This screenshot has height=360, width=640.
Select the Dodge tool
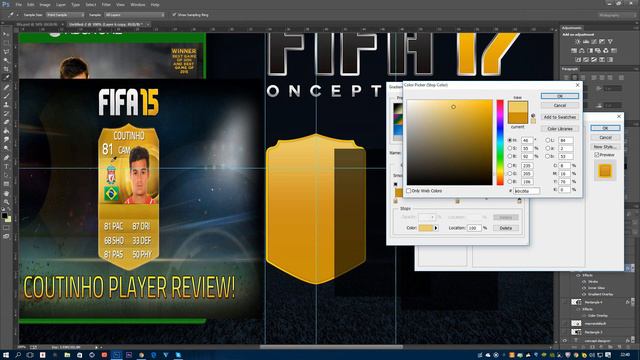[6, 148]
